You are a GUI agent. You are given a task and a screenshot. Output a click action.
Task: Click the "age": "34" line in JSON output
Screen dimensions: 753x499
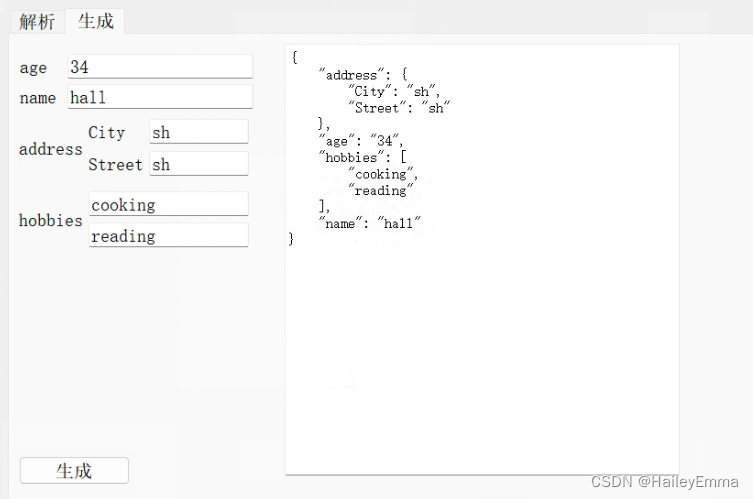361,140
